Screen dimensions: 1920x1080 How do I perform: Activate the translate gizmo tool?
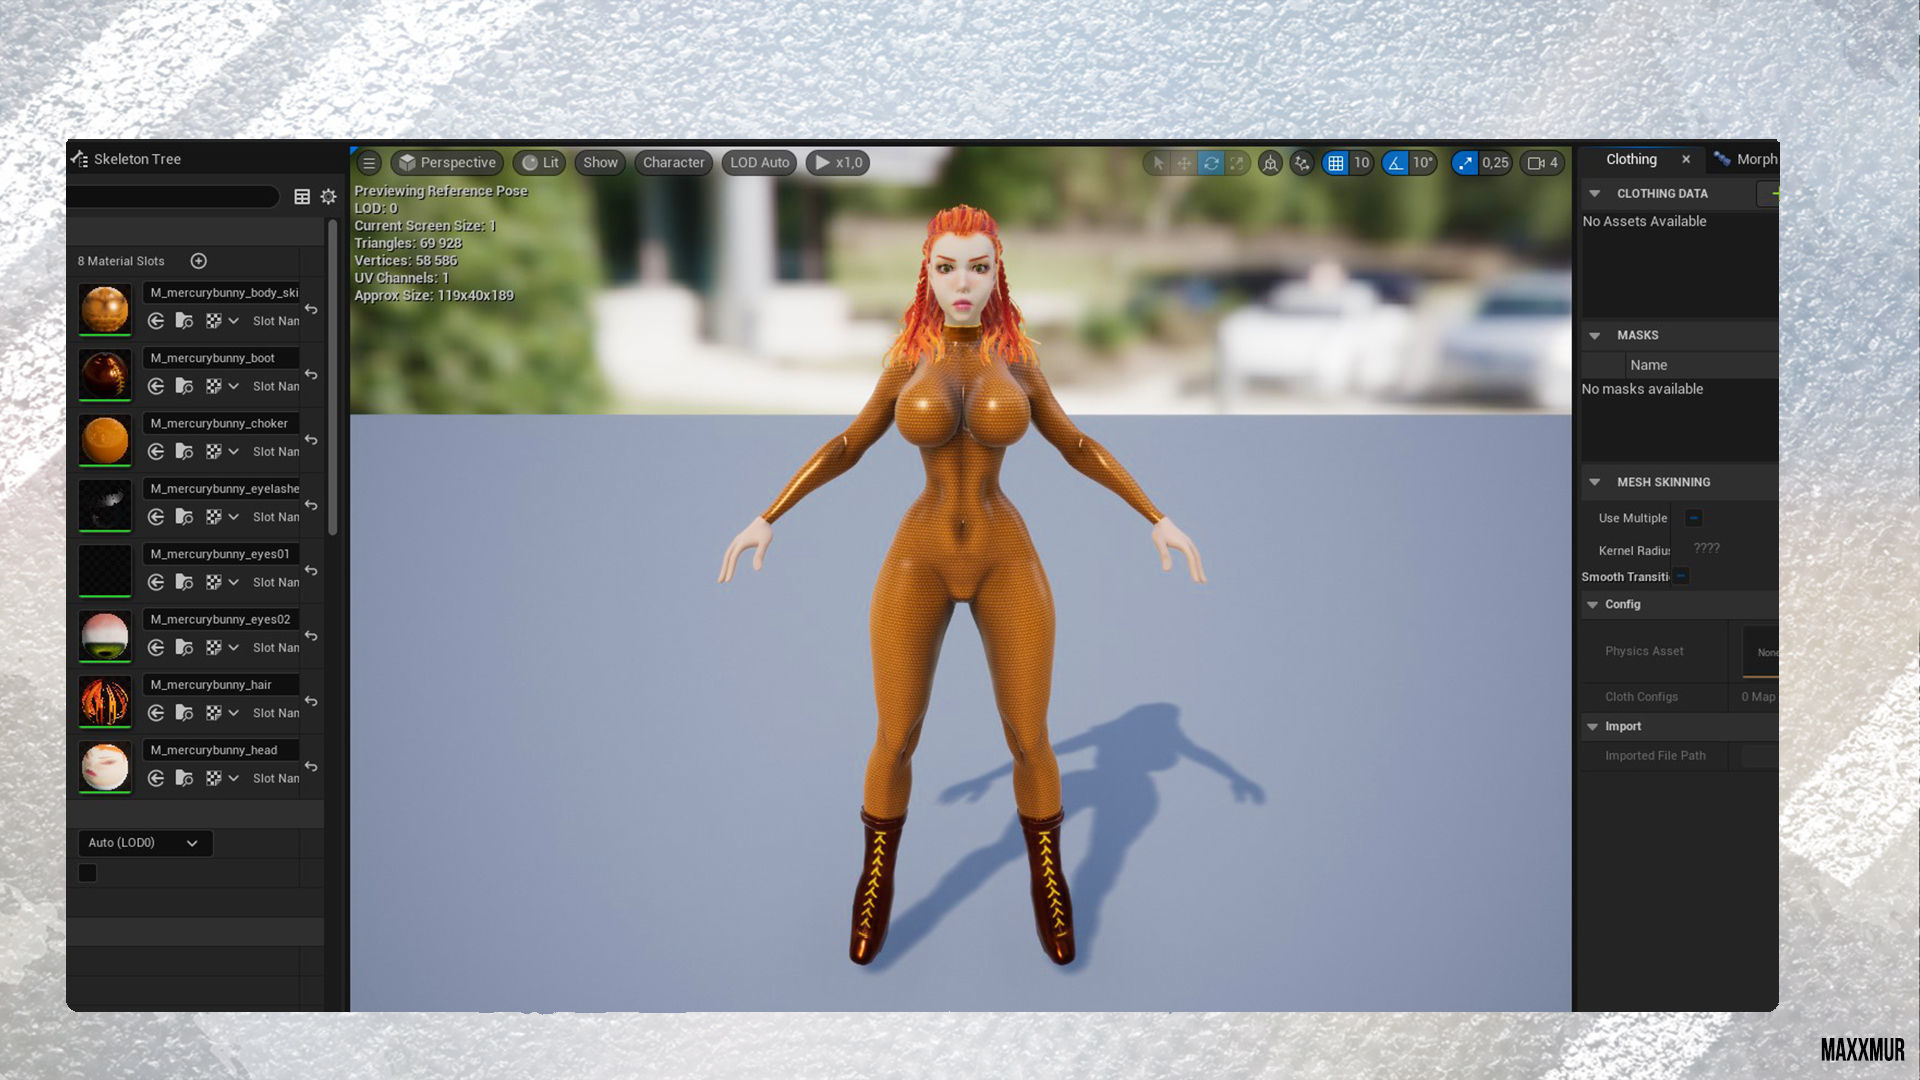coord(1184,163)
